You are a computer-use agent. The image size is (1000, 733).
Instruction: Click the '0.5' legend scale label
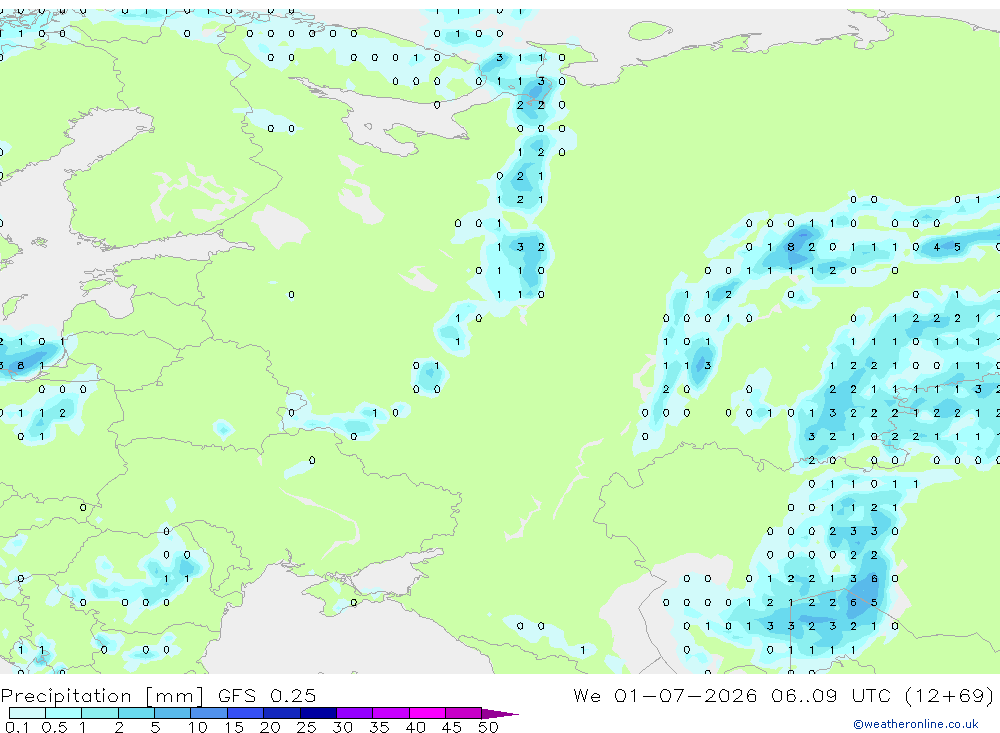[x=54, y=727]
